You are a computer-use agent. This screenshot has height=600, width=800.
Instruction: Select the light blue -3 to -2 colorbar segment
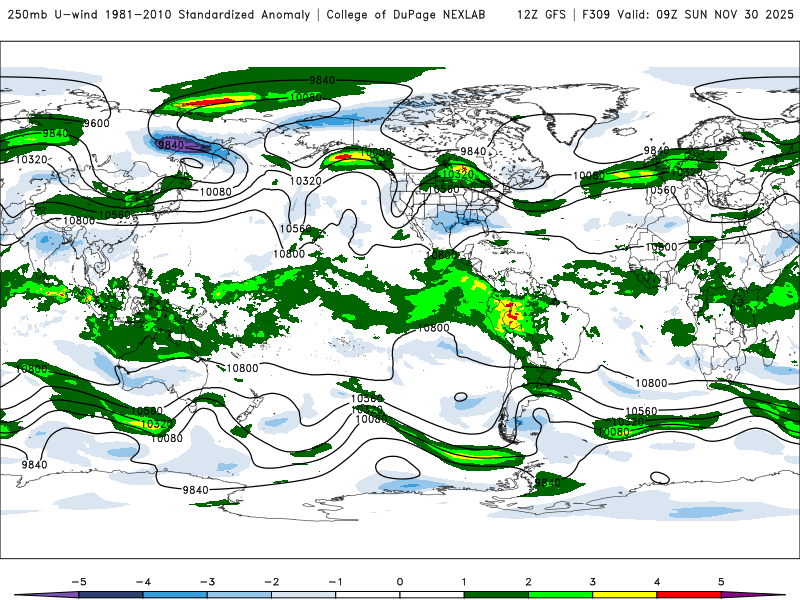(239, 595)
